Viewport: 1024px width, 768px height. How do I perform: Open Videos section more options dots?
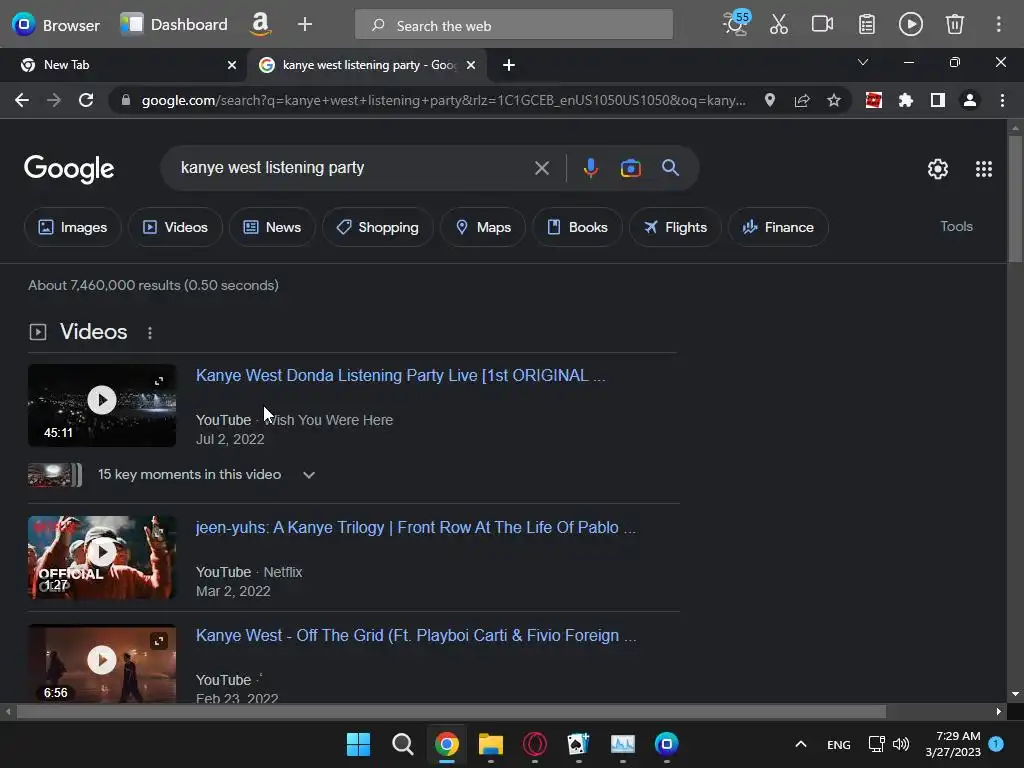(x=150, y=333)
